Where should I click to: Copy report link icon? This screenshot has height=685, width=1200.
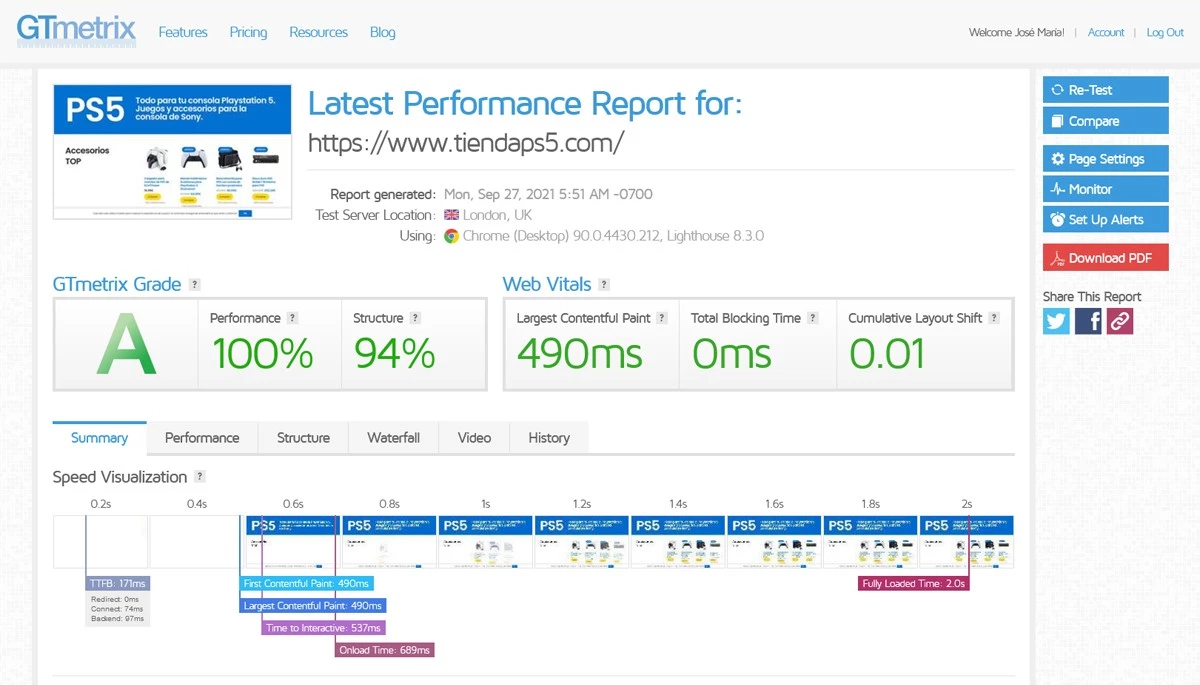1120,321
